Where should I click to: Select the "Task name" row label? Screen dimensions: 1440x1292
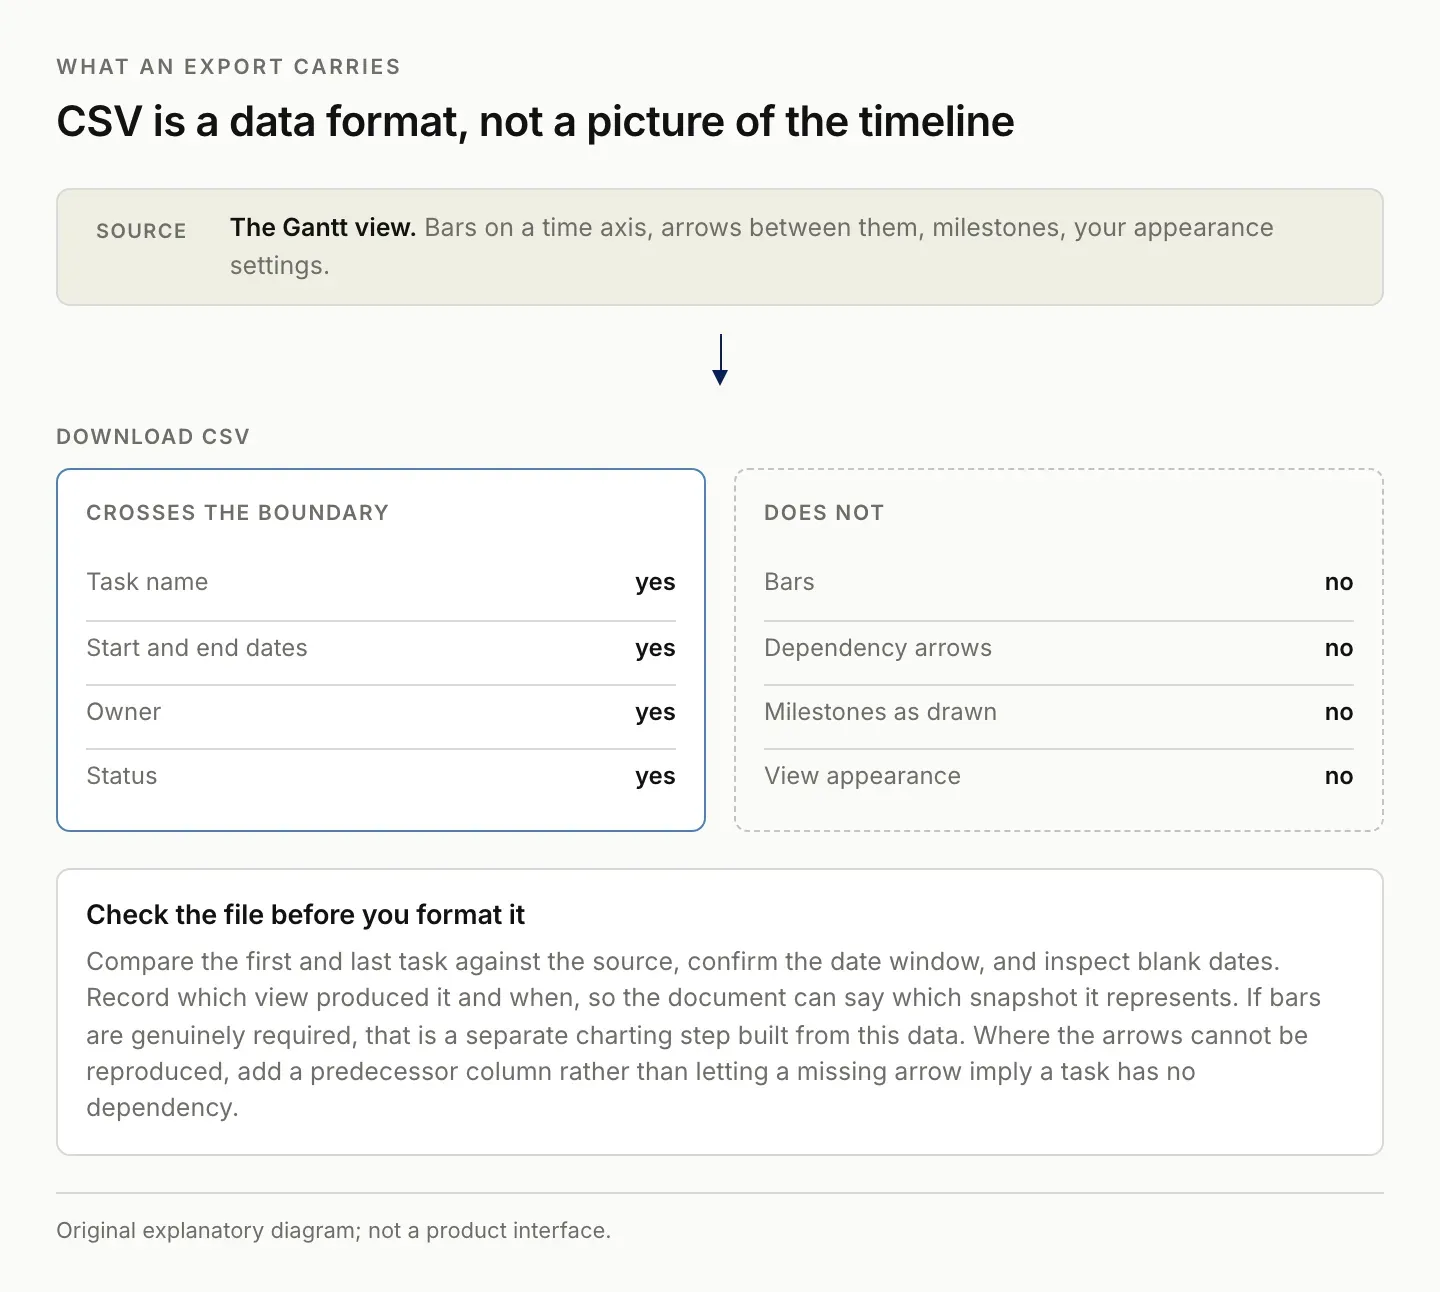147,582
